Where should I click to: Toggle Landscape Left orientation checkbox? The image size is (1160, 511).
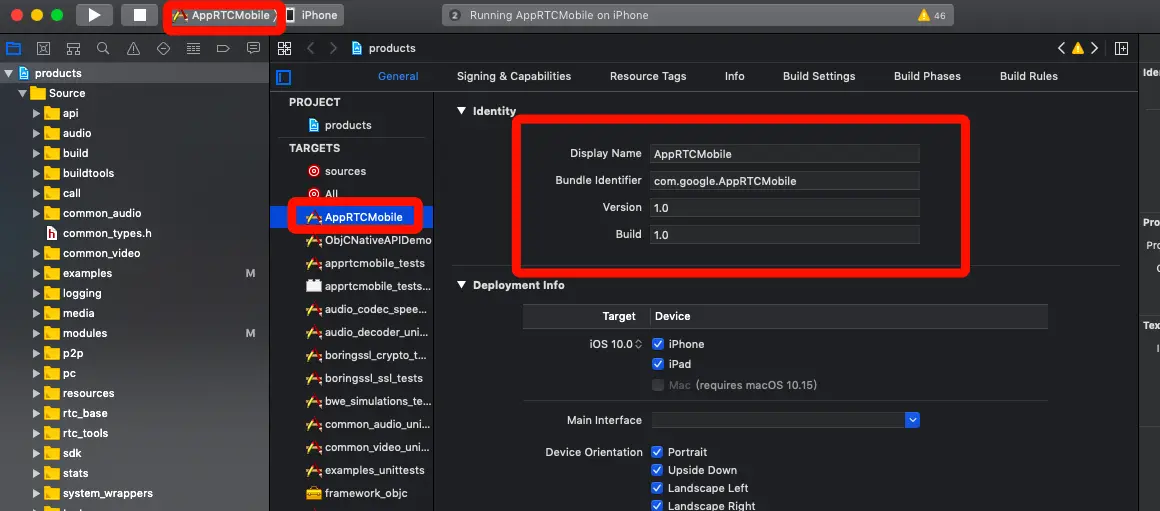(657, 488)
